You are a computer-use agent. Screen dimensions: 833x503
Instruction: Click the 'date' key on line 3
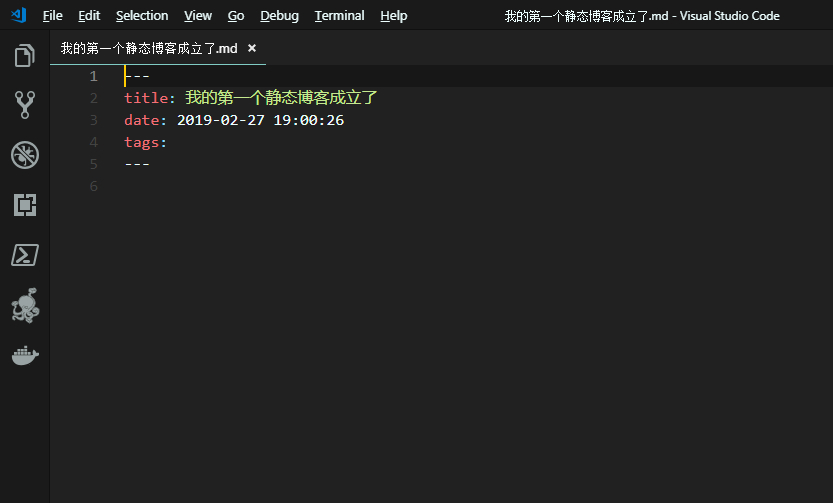[141, 120]
